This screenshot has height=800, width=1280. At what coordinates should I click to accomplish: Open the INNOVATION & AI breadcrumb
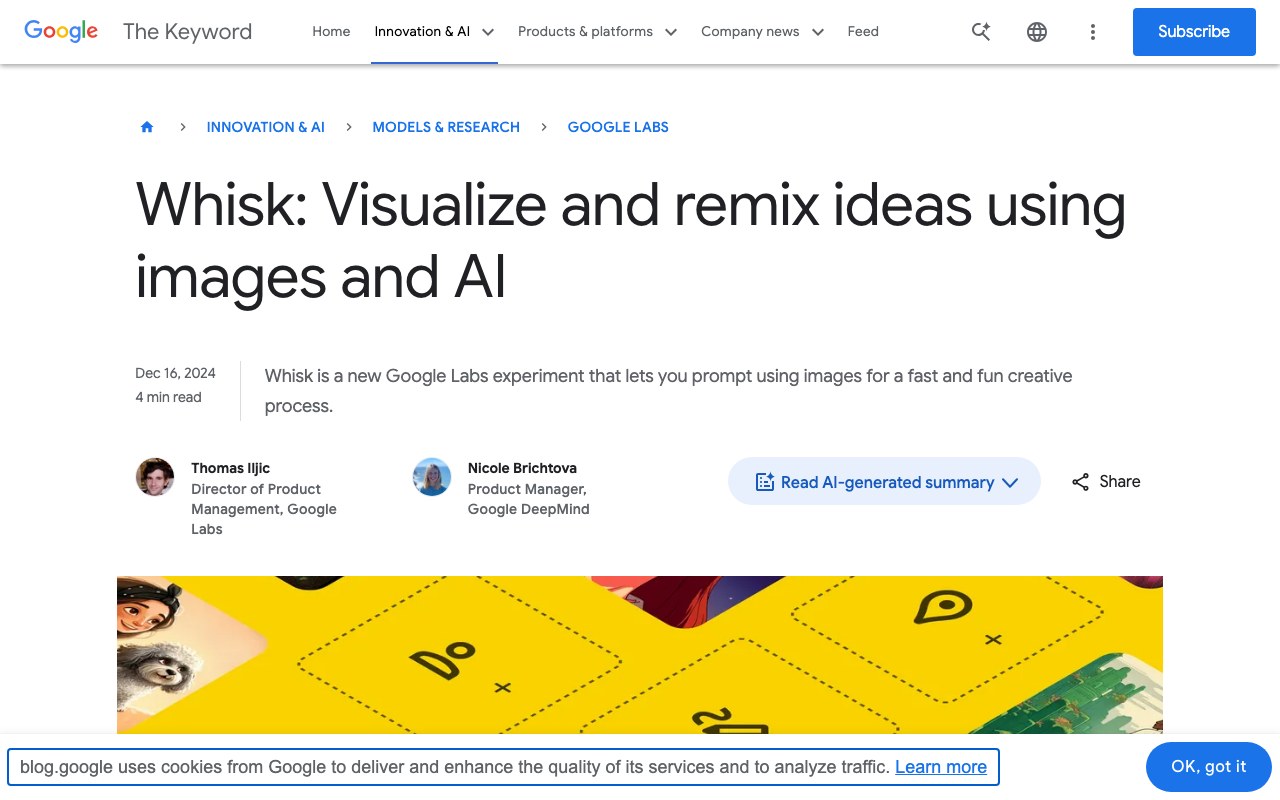point(266,127)
